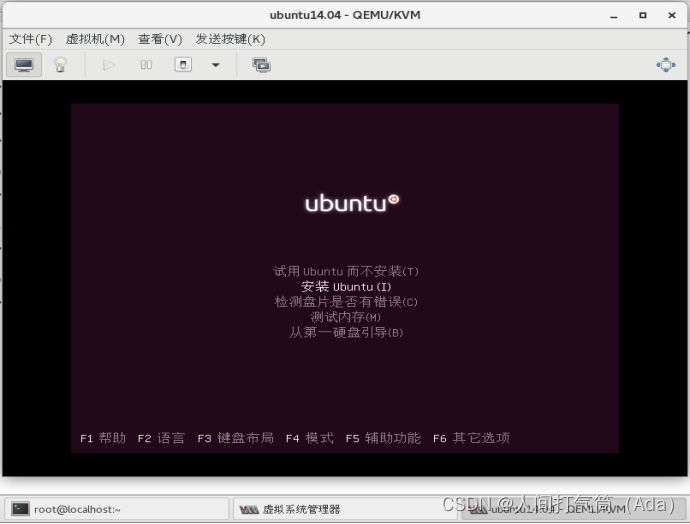Open shutdown options dropdown arrow
Image resolution: width=690 pixels, height=524 pixels.
tap(216, 65)
